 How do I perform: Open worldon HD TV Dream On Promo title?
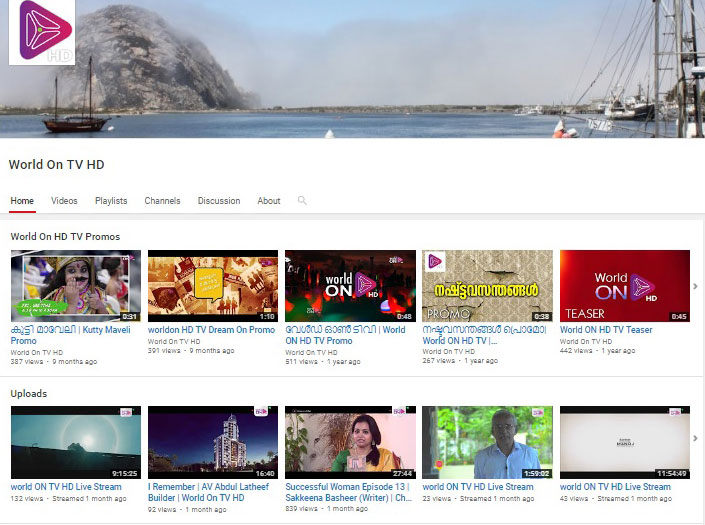[x=211, y=330]
